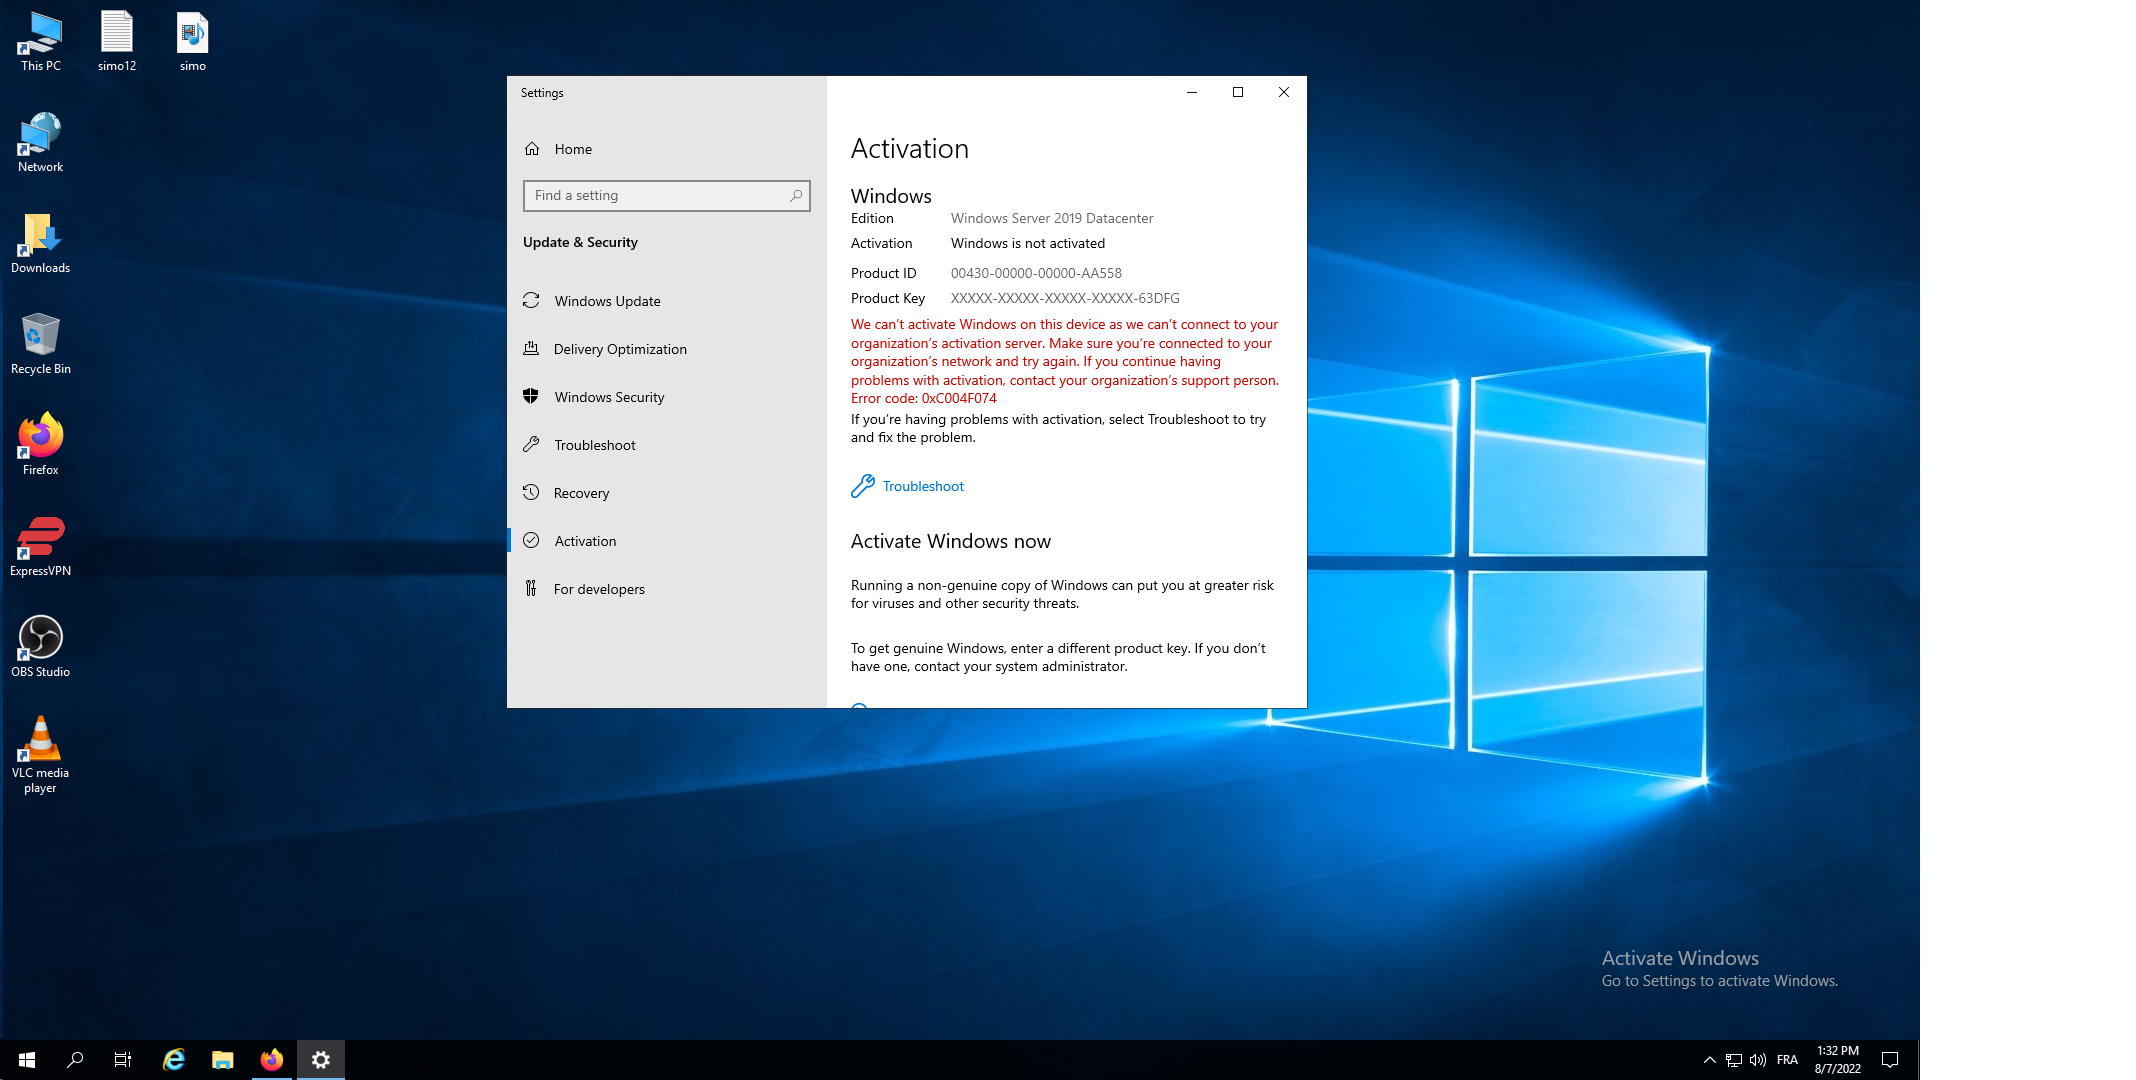
Task: Click volume speaker tray icon
Action: point(1758,1060)
